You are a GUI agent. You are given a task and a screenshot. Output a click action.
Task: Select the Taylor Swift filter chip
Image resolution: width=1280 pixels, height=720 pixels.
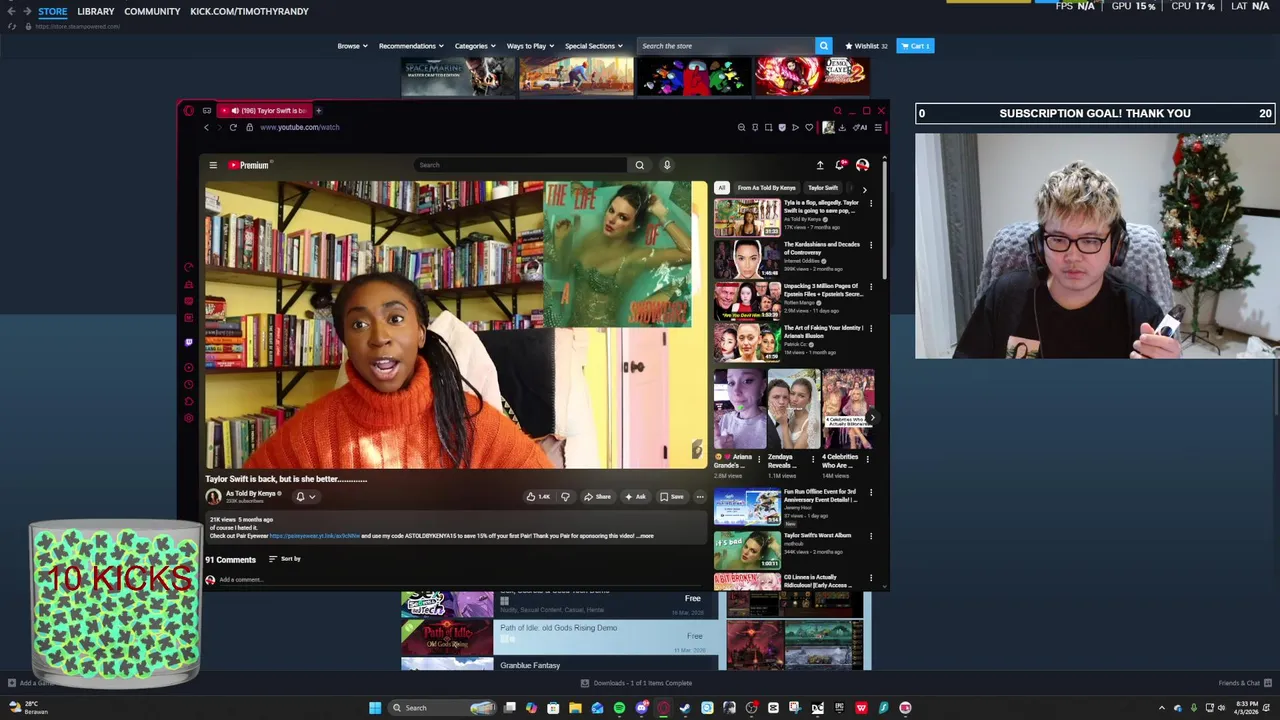[823, 188]
